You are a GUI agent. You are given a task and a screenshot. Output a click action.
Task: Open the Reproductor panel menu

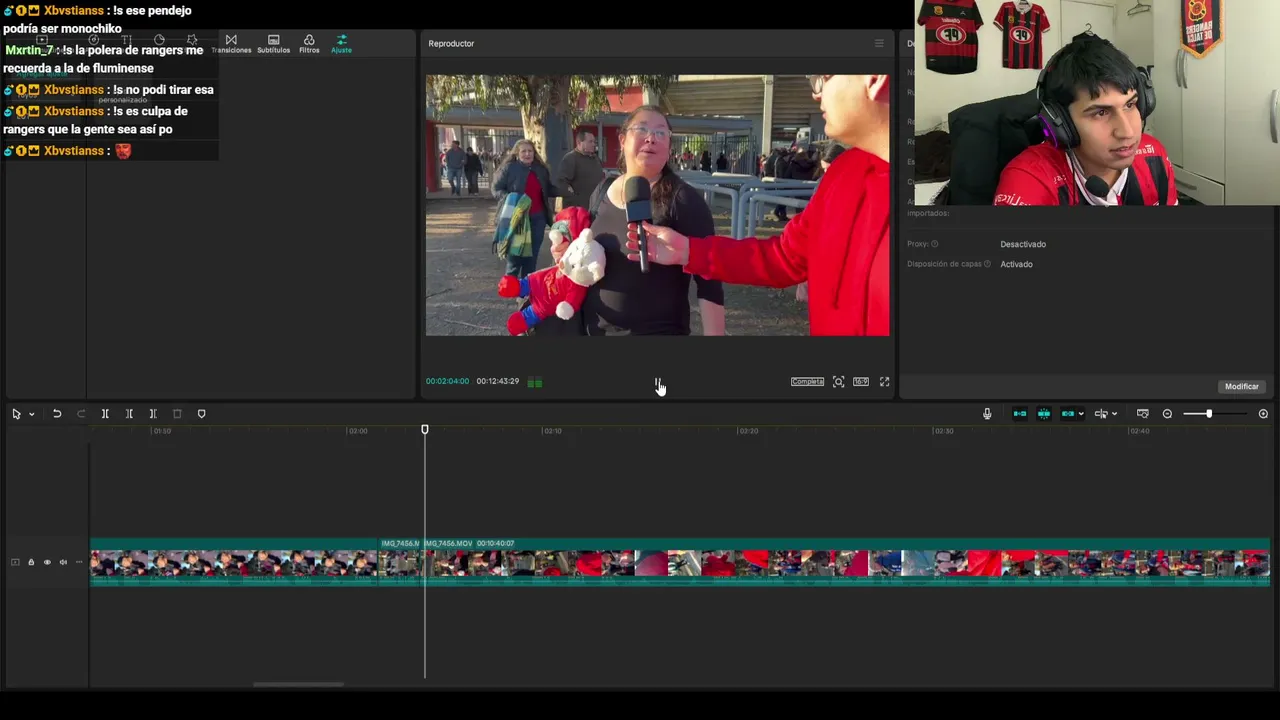tap(879, 43)
